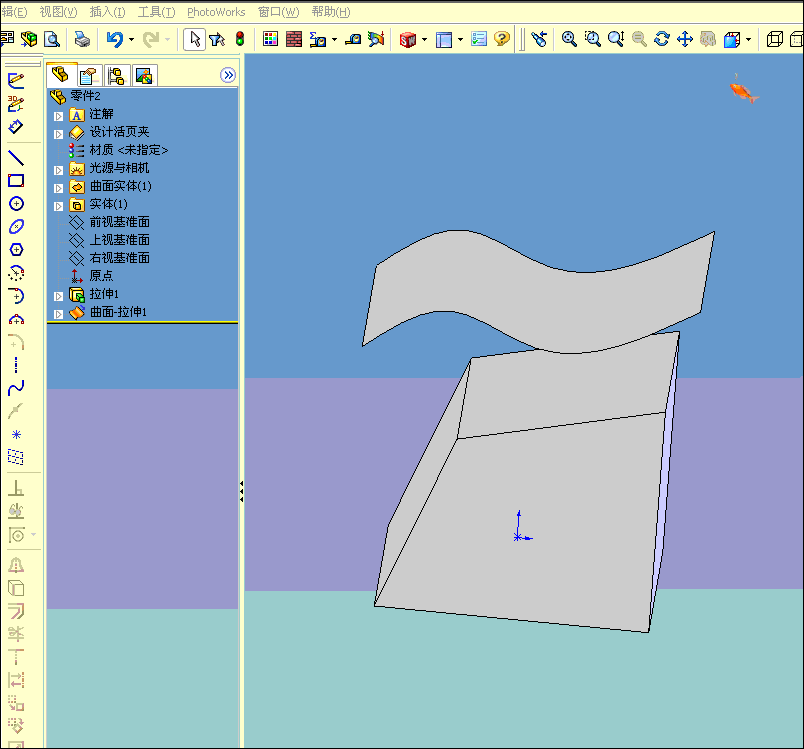Click the Select arrow tool
This screenshot has width=804, height=749.
pyautogui.click(x=195, y=39)
